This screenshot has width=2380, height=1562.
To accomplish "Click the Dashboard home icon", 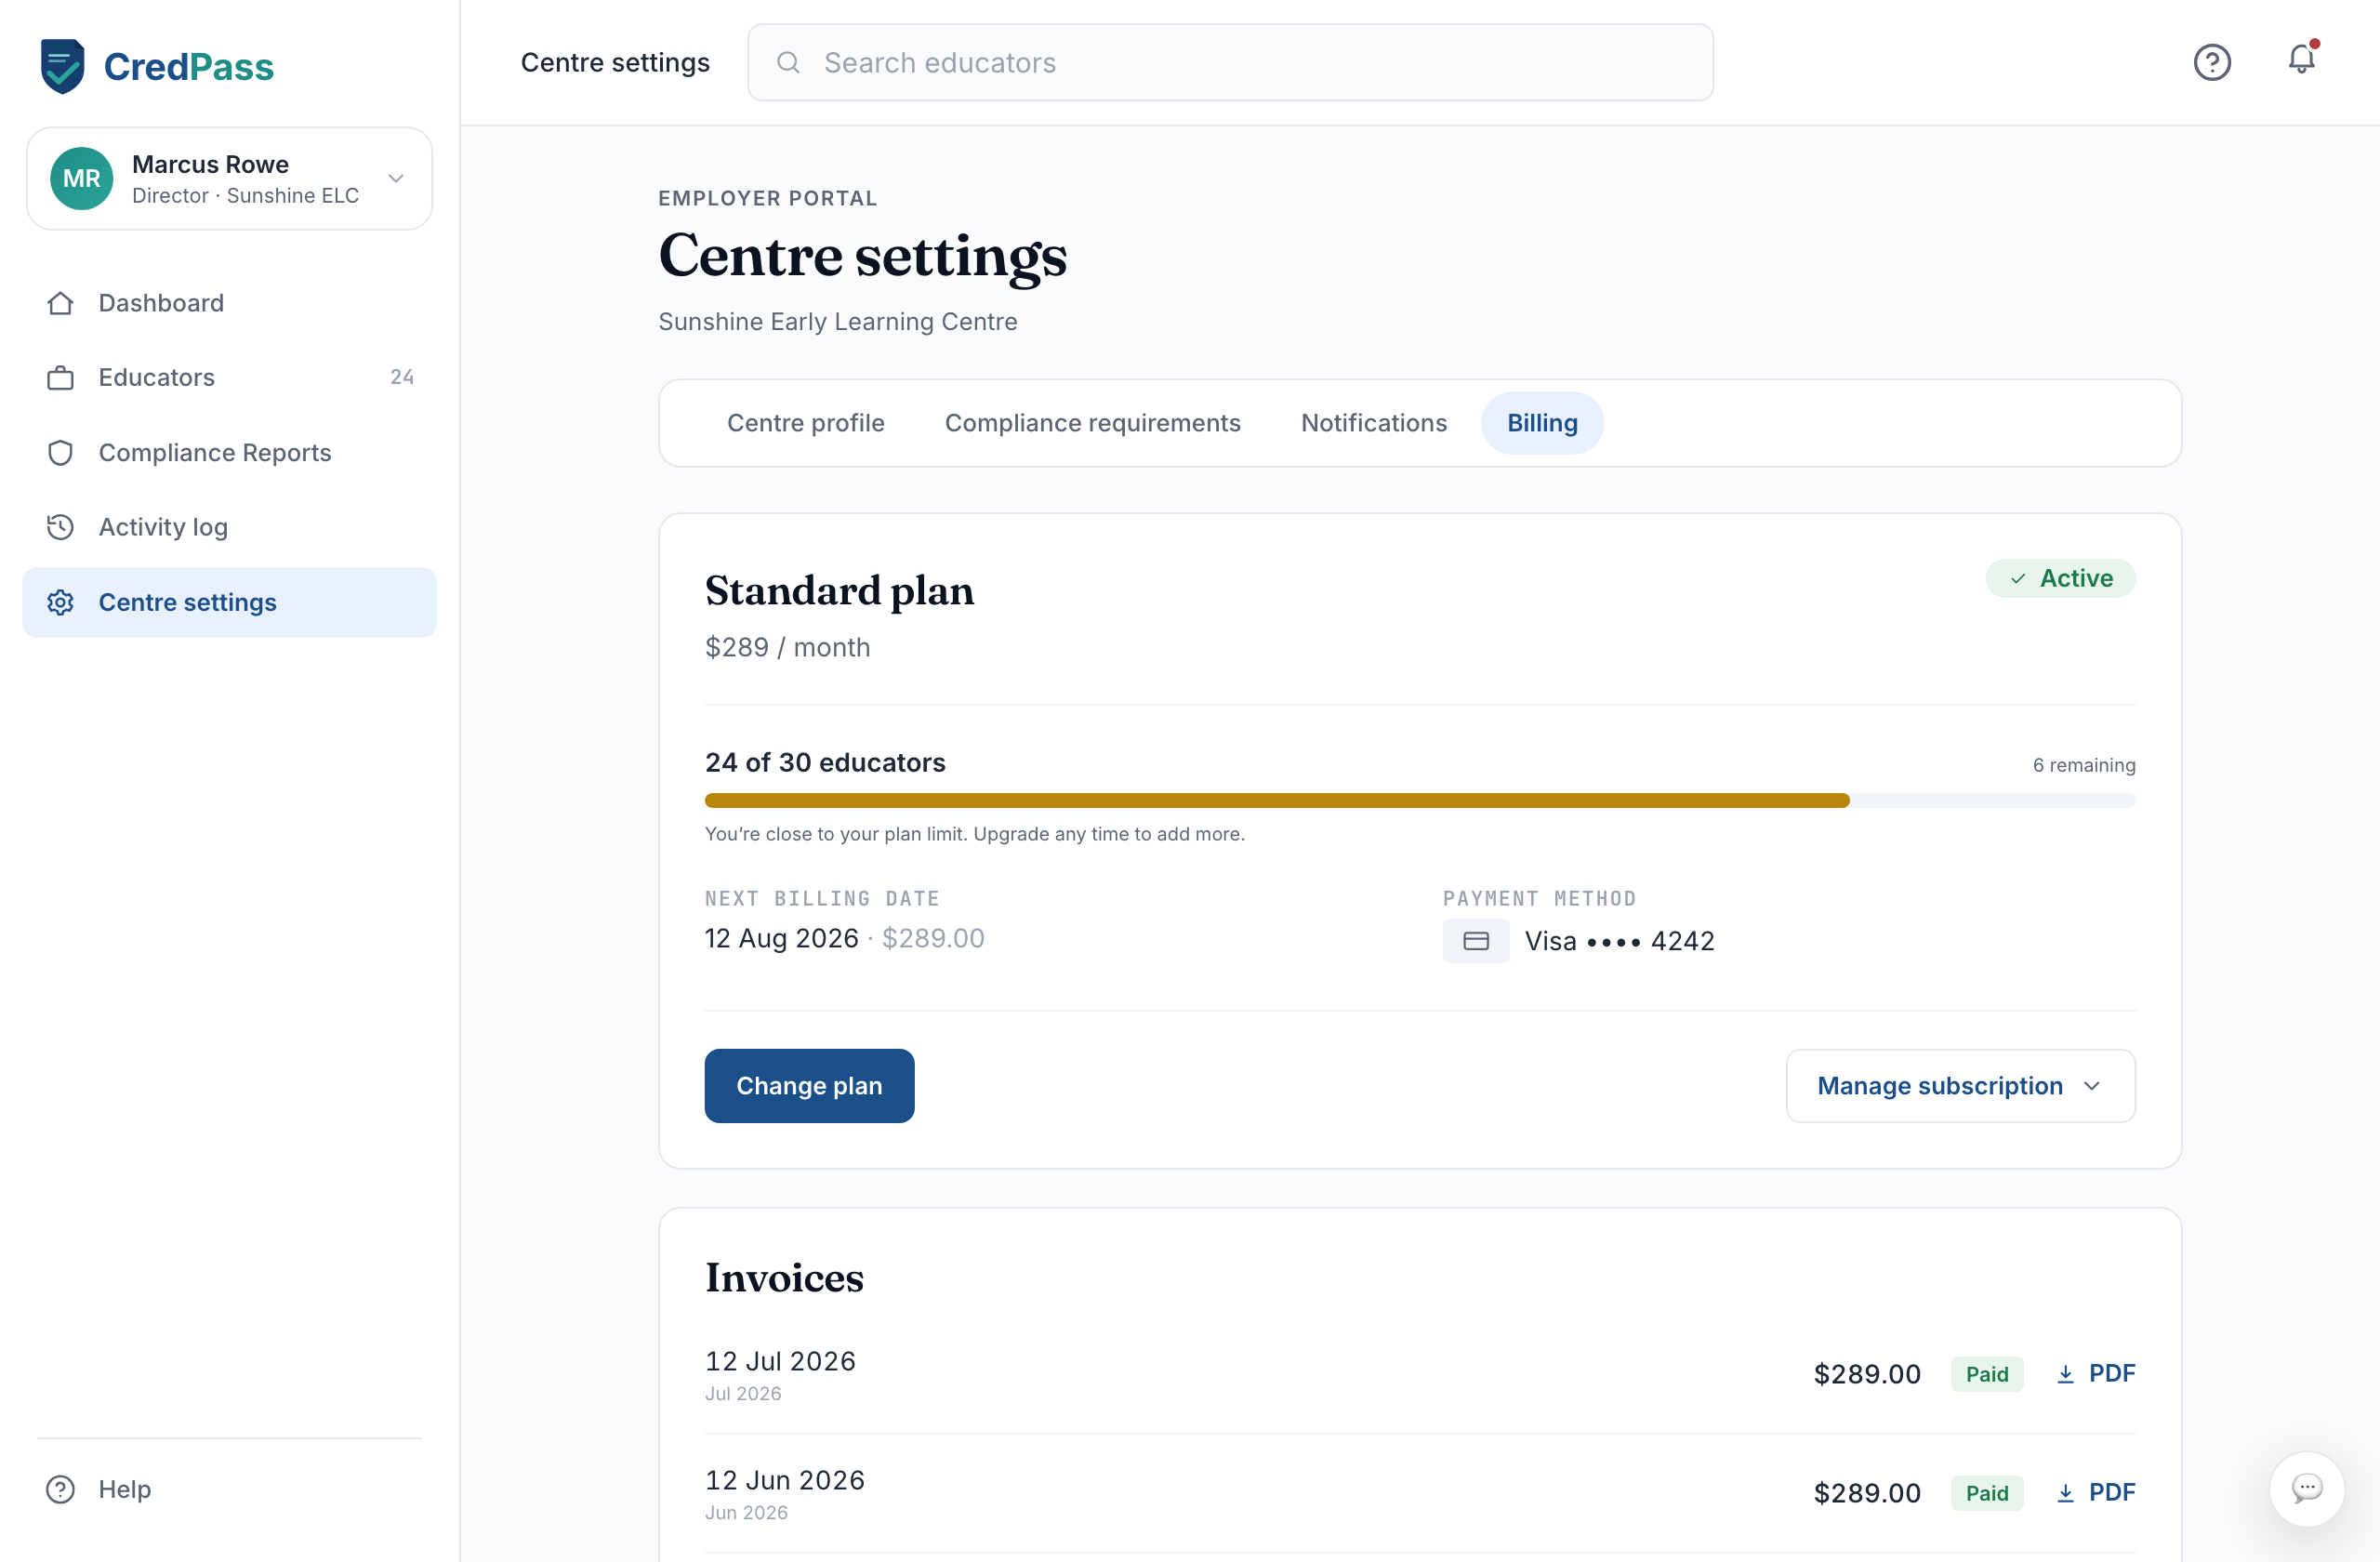I will pos(60,303).
